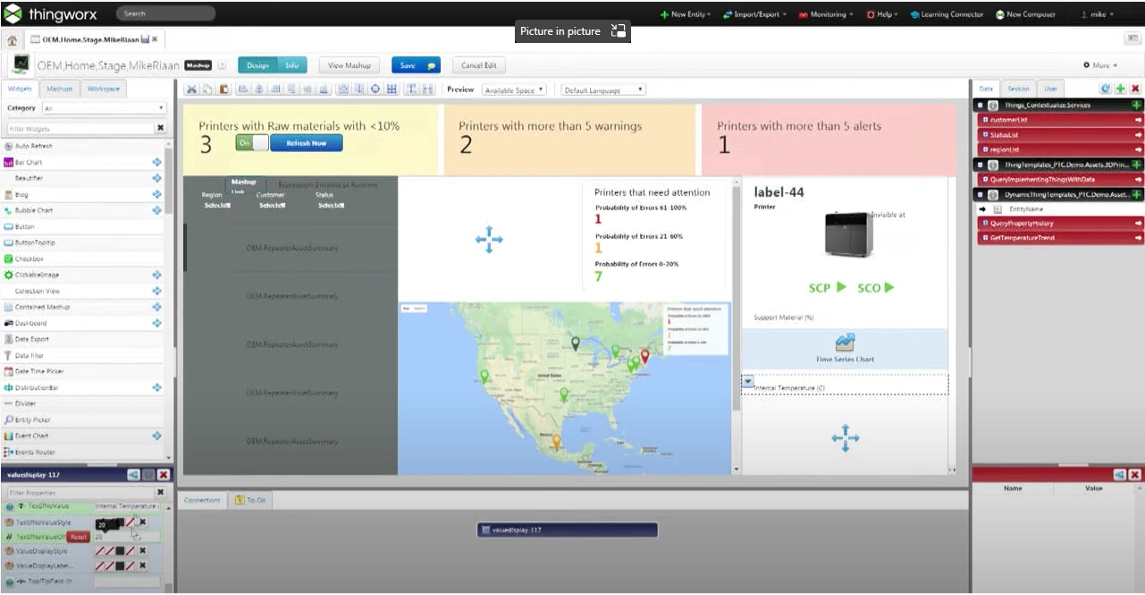Open the Connections tab
Screen dimensions: 1145x595
click(202, 500)
